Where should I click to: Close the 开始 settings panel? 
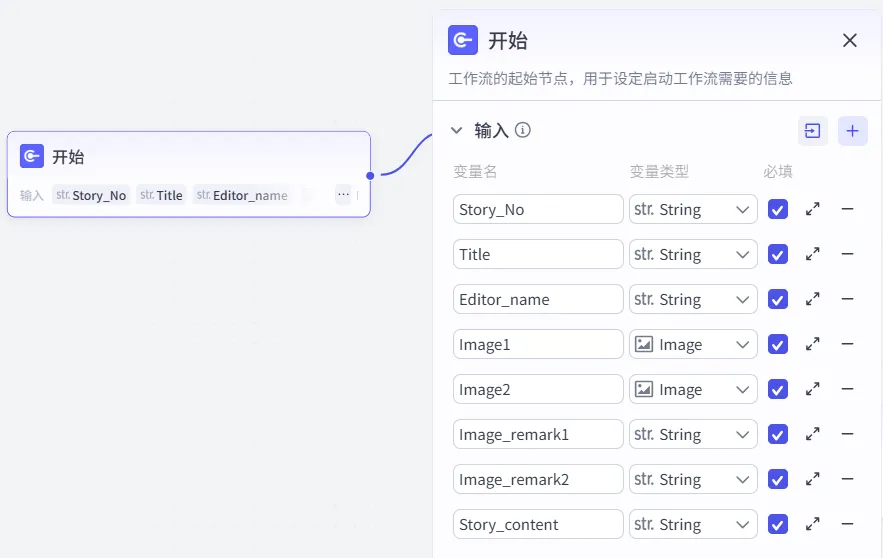click(850, 40)
